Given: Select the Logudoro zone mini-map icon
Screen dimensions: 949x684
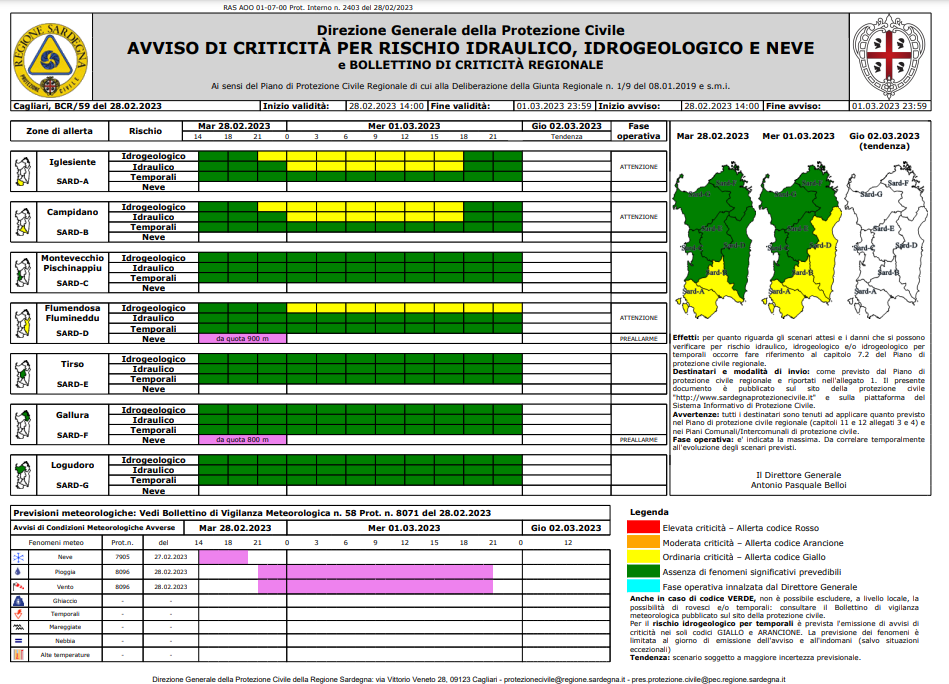Looking at the screenshot, I should coord(23,475).
